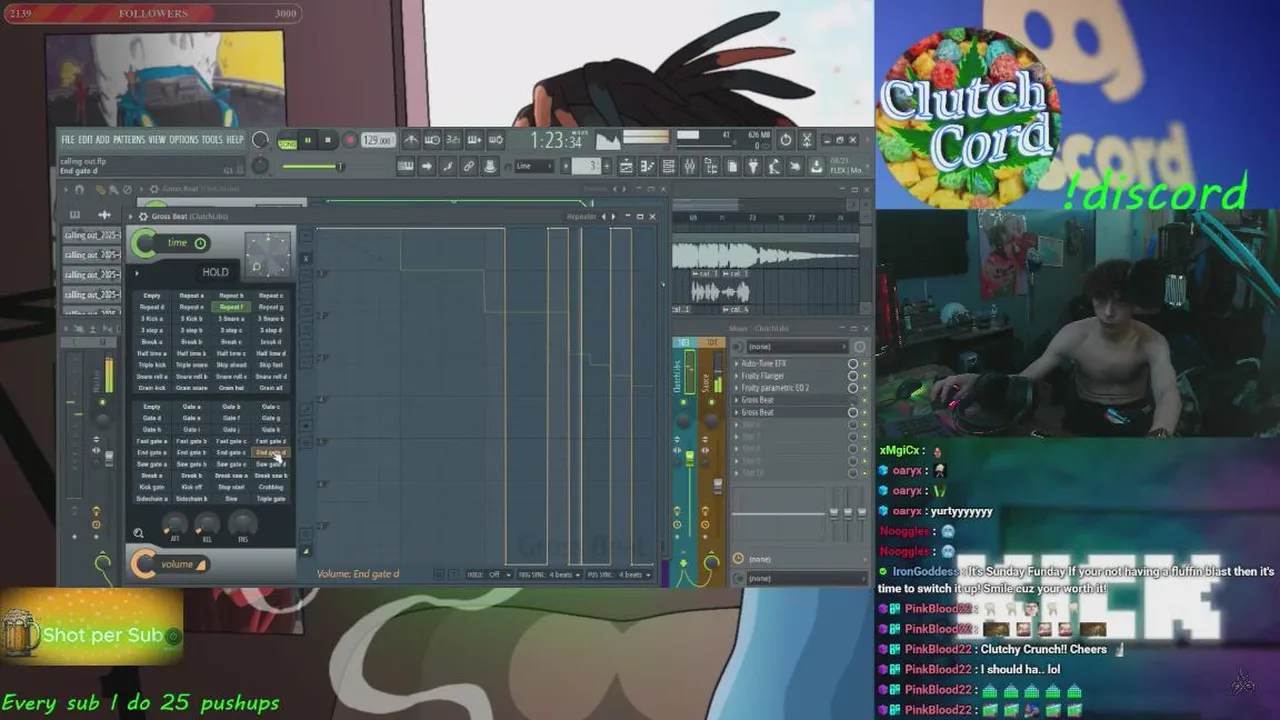This screenshot has width=1280, height=720.
Task: Select the Sidechain a volume preset
Action: [152, 498]
